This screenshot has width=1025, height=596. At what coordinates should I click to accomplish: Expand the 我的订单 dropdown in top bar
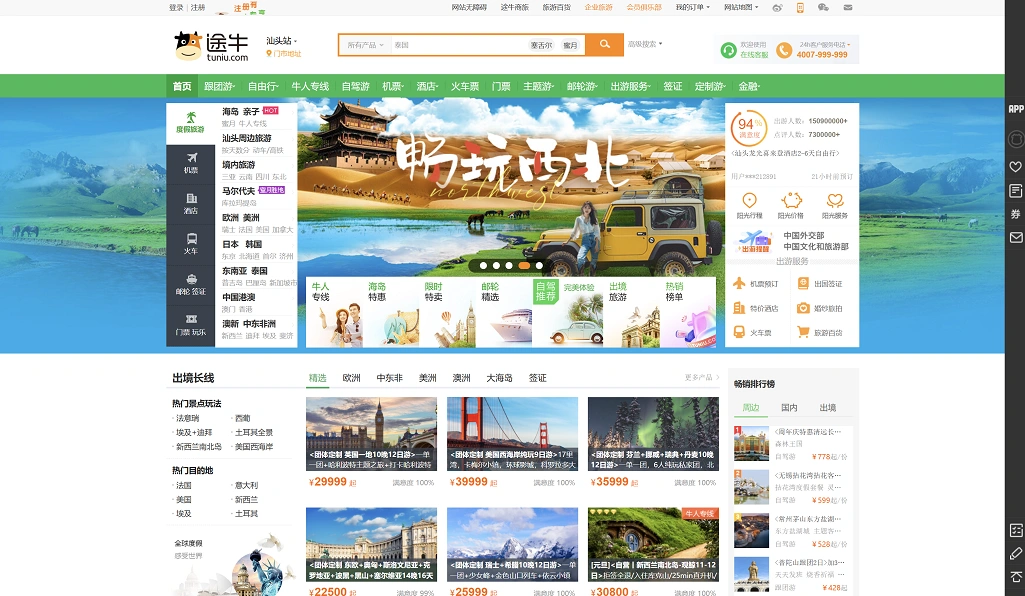pyautogui.click(x=692, y=7)
